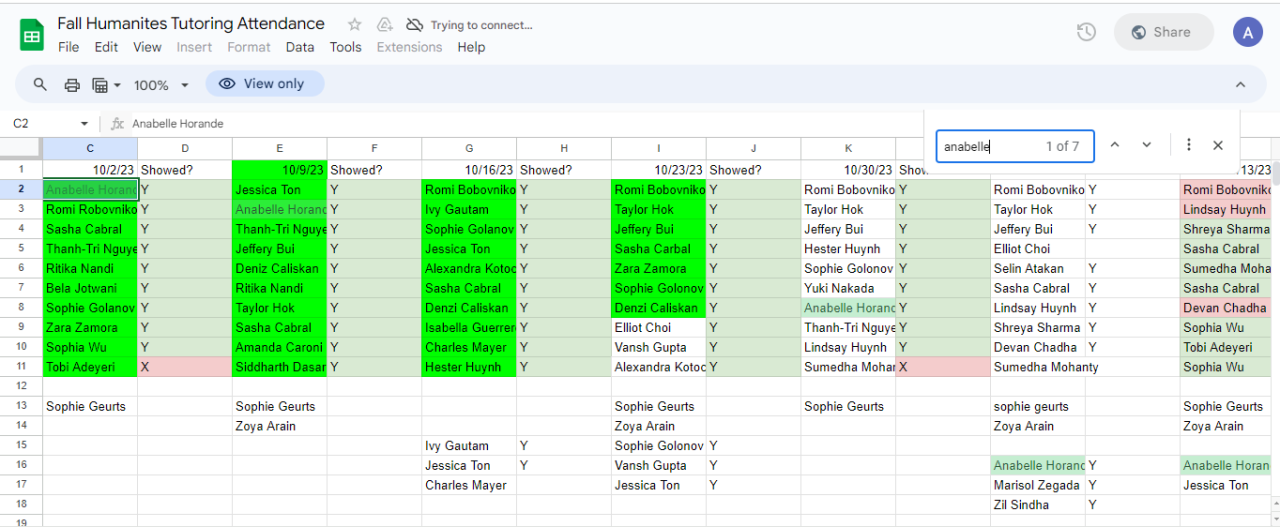Open the File menu

pos(68,47)
